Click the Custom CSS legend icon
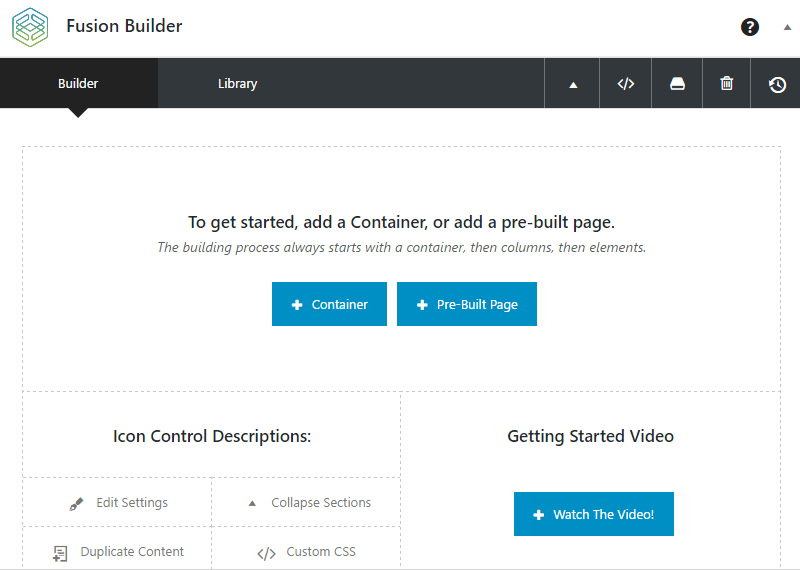The height and width of the screenshot is (570, 800). coord(266,553)
